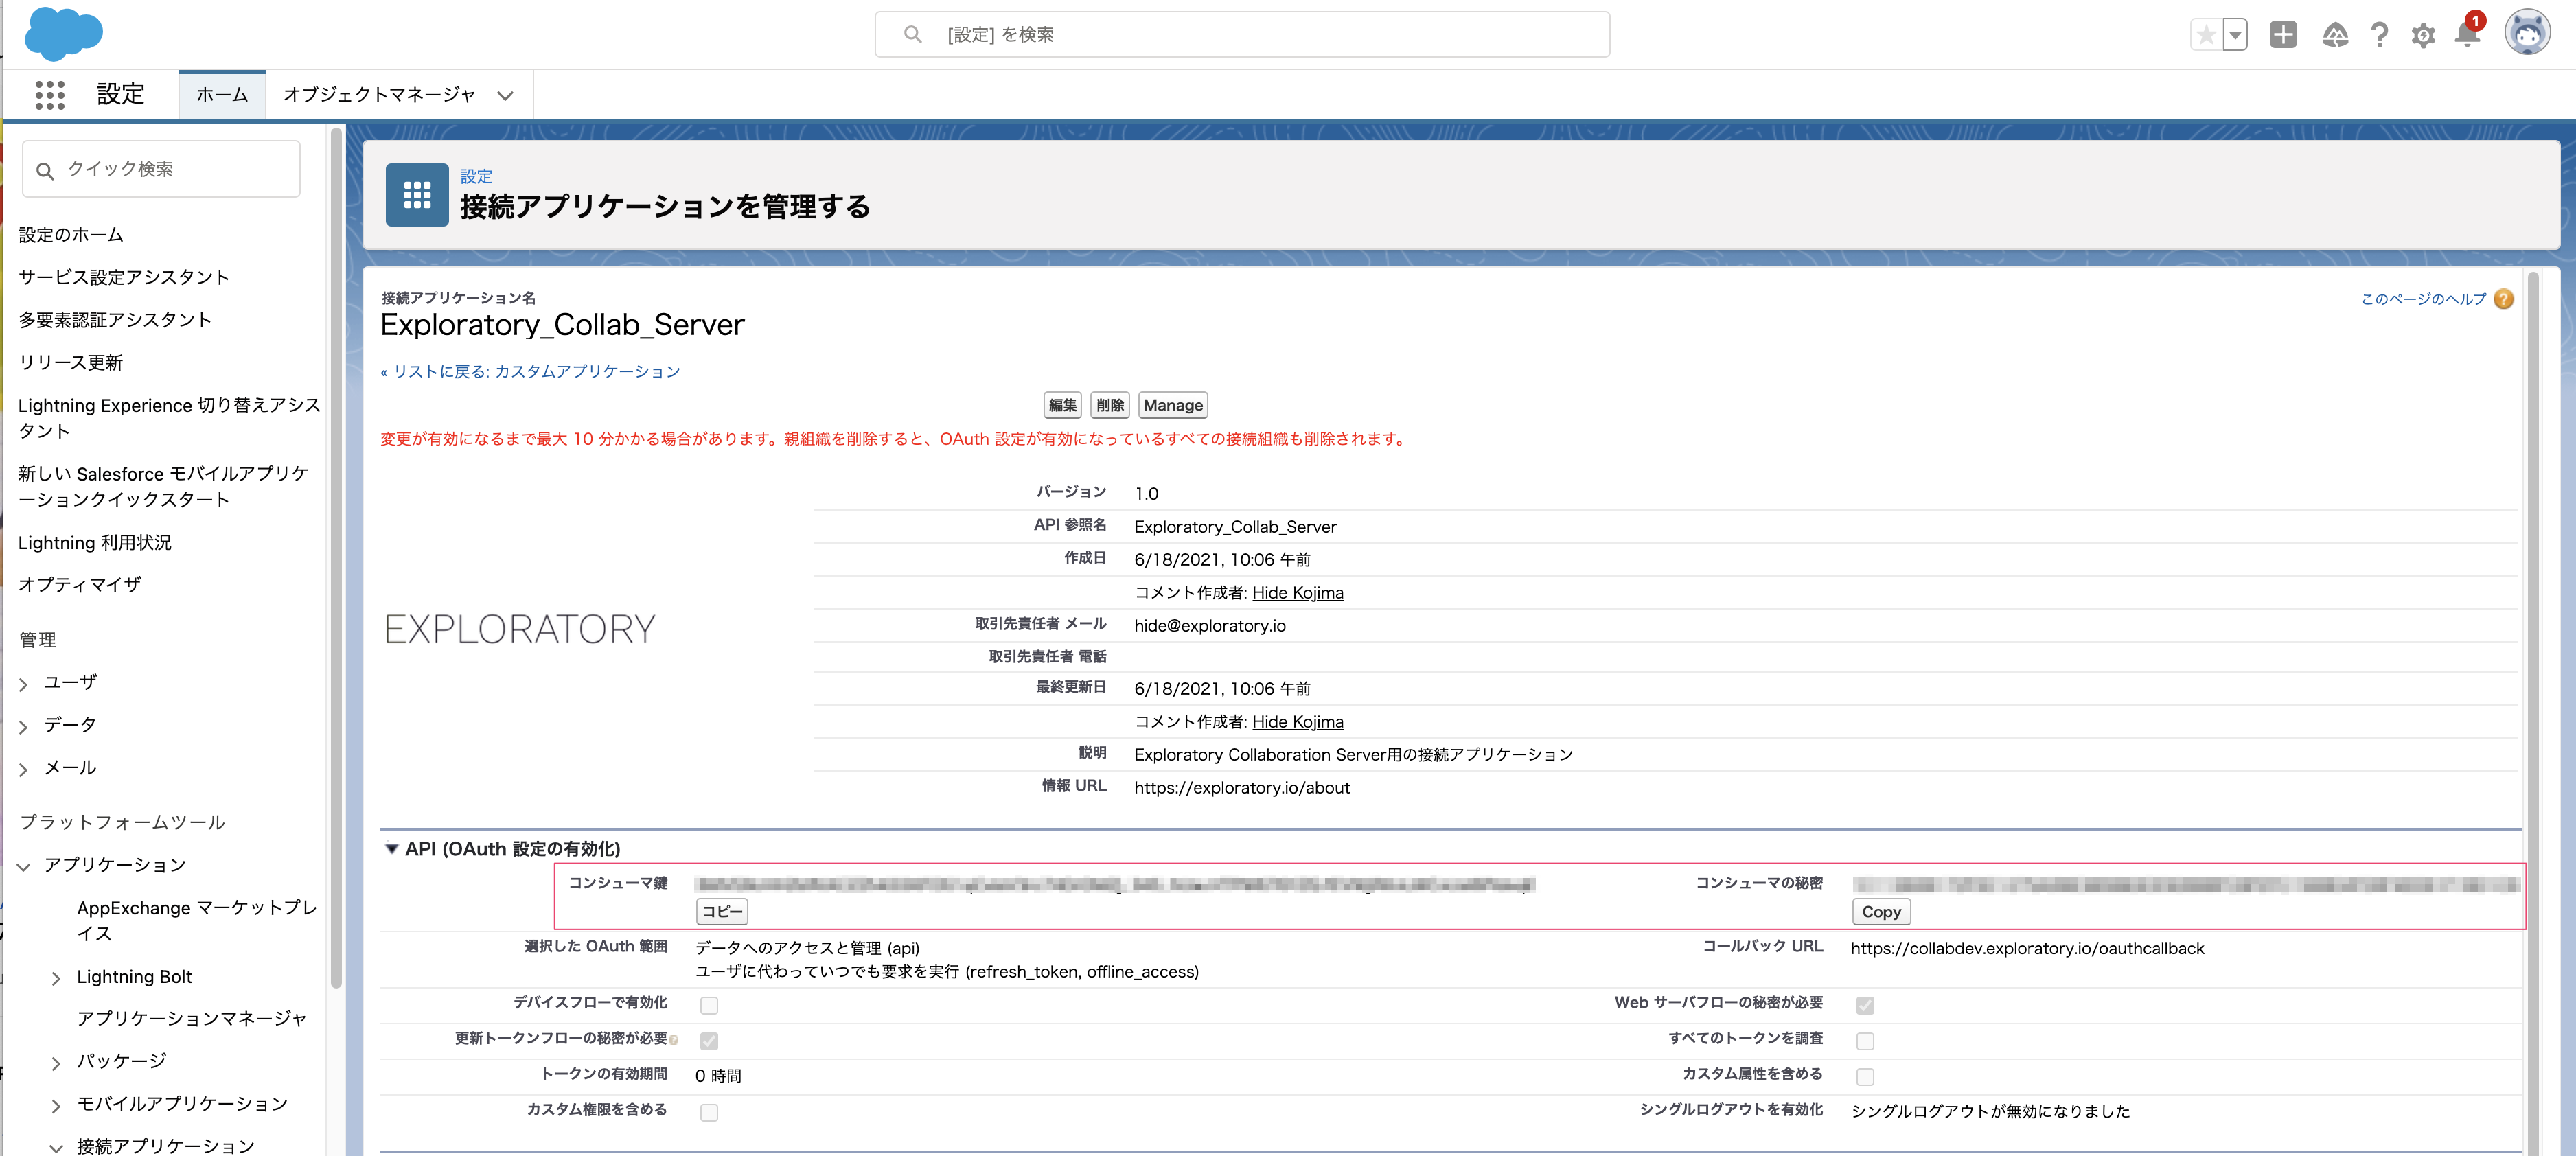
Task: Click the global setup search field
Action: point(1242,35)
